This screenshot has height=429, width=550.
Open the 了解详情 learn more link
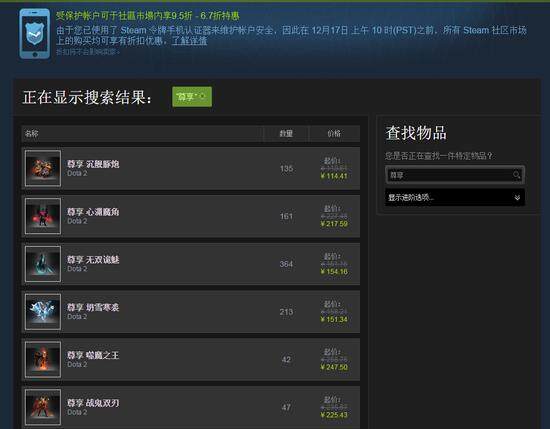[189, 41]
